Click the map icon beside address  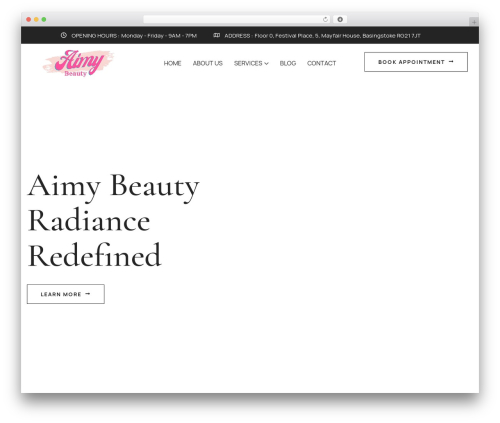216,35
